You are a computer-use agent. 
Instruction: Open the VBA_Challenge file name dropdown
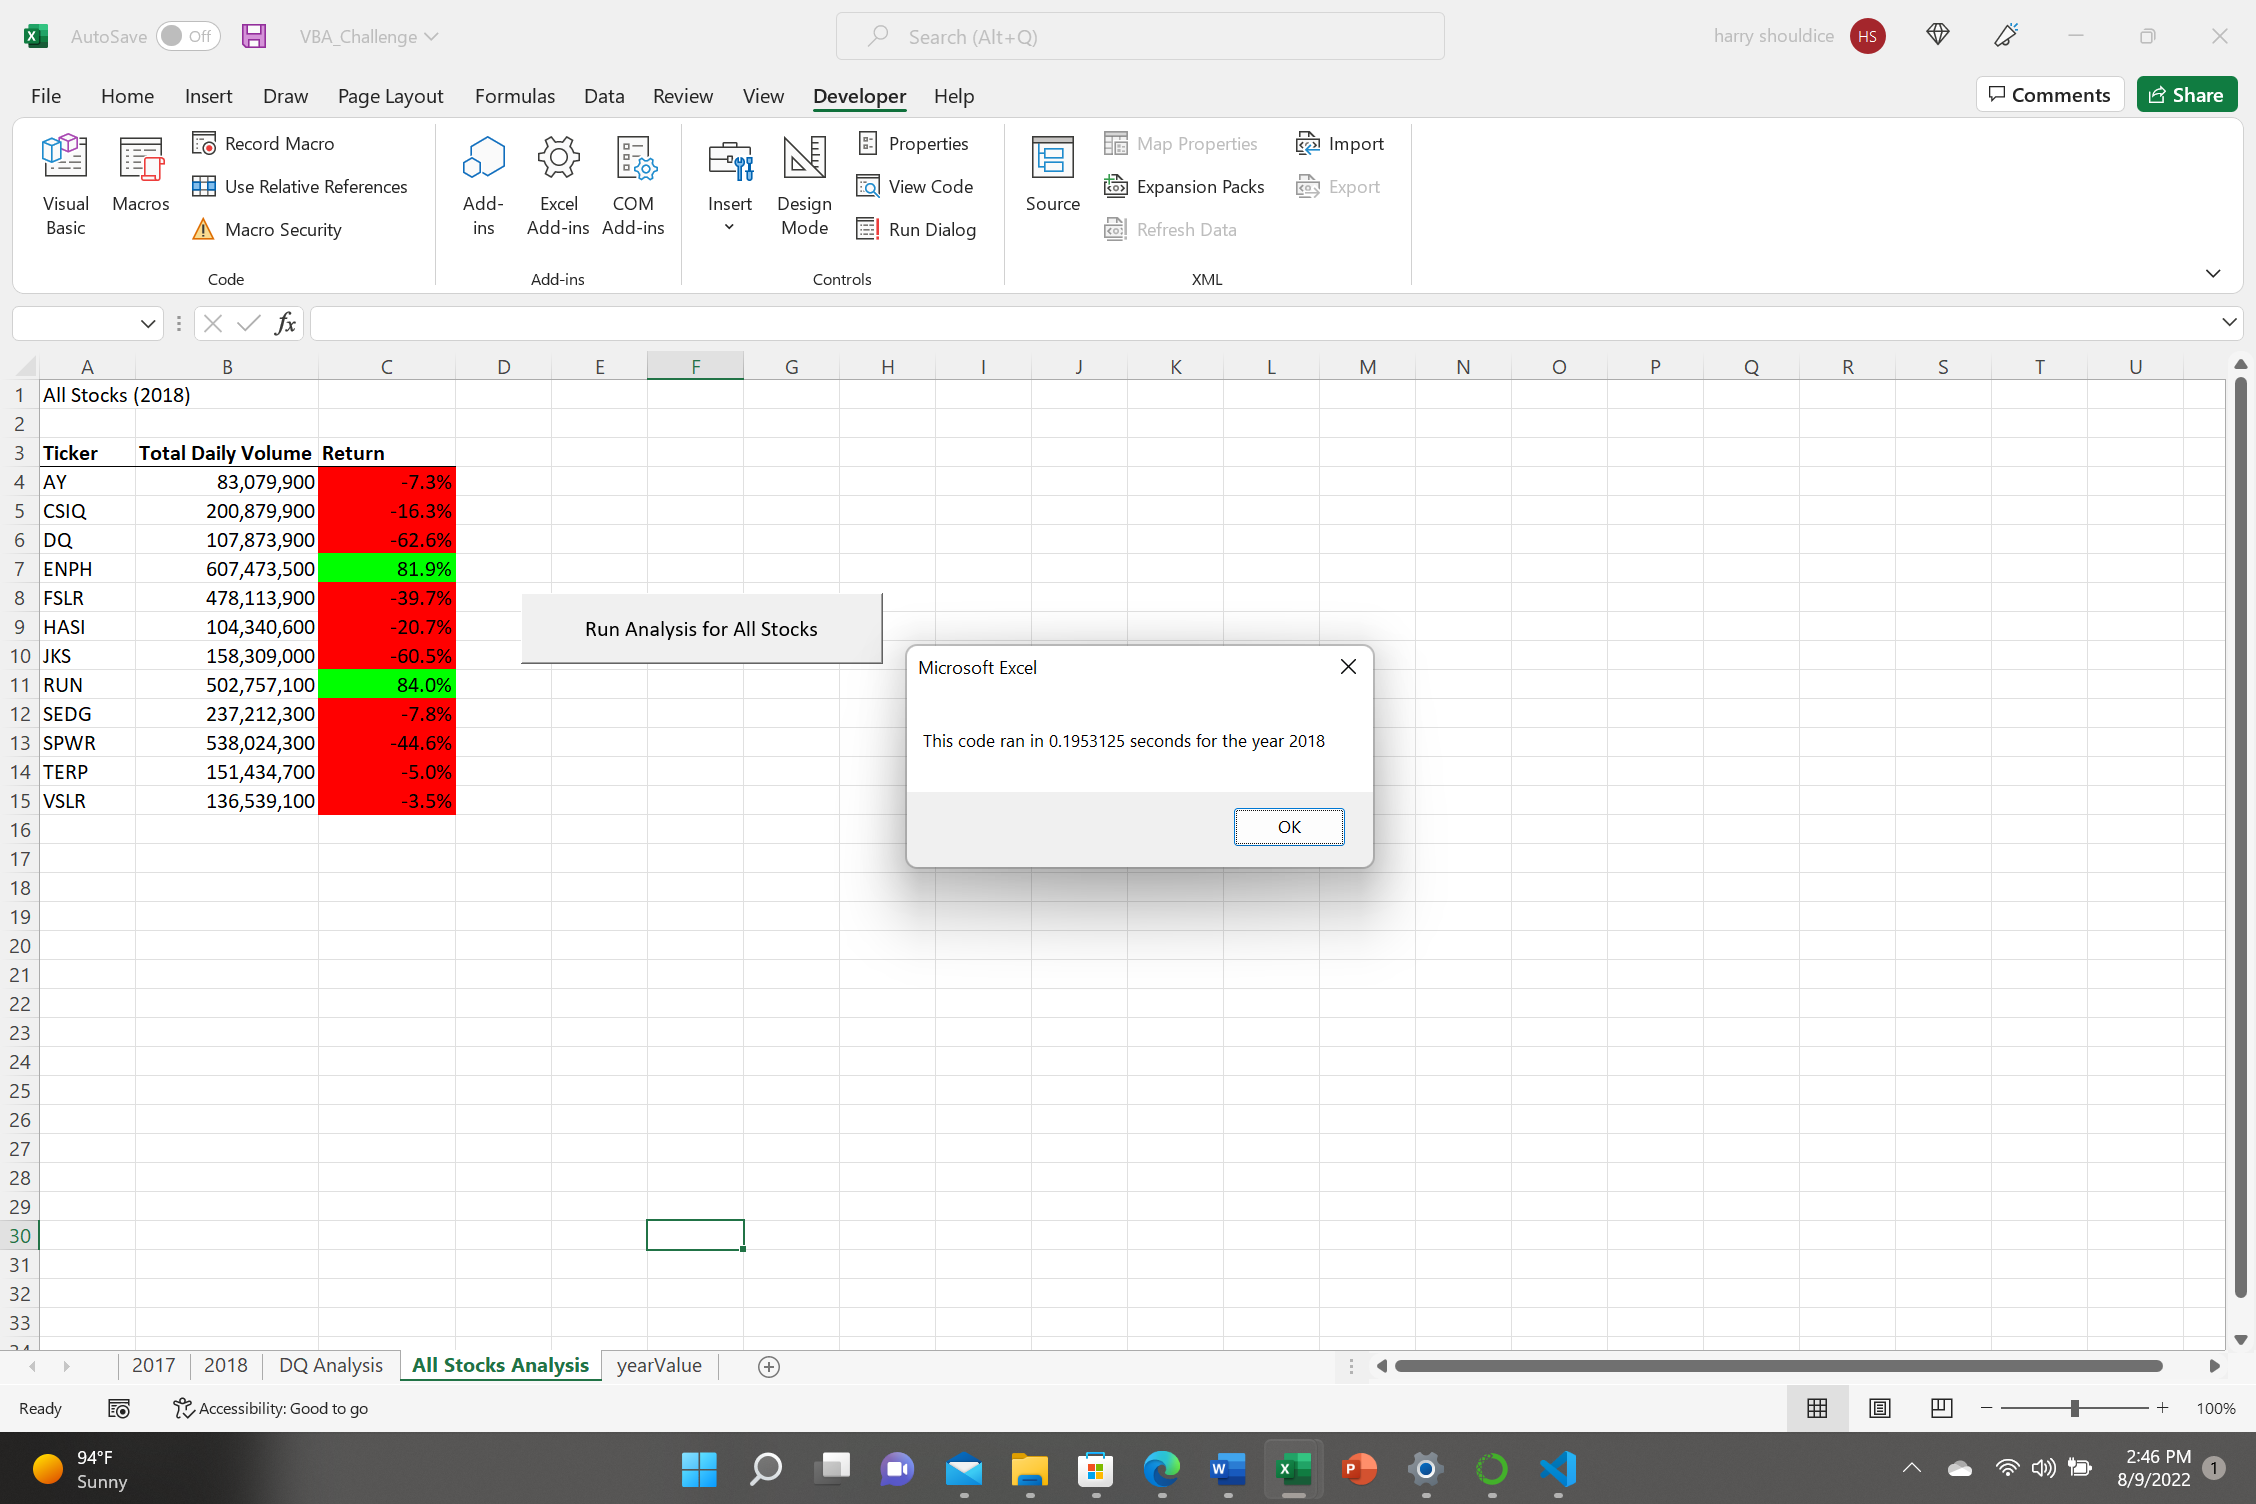click(x=369, y=37)
